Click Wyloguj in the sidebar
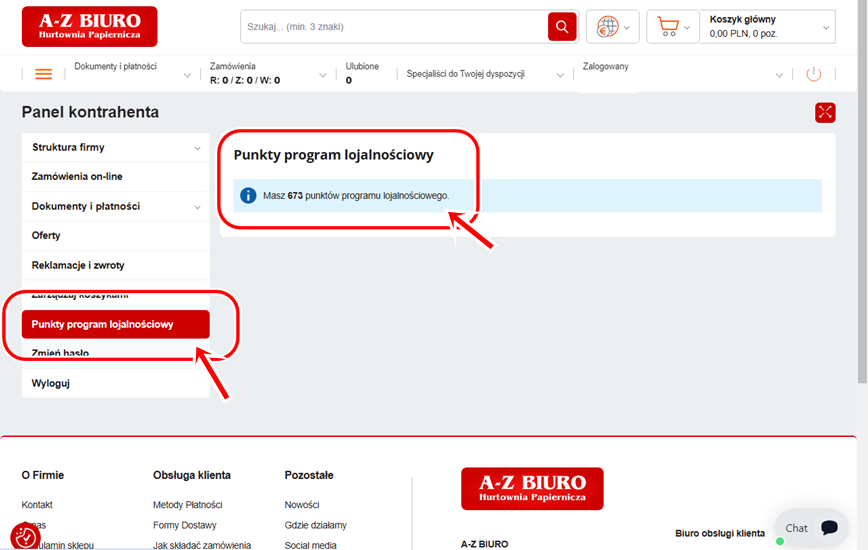The image size is (868, 550). [x=116, y=383]
